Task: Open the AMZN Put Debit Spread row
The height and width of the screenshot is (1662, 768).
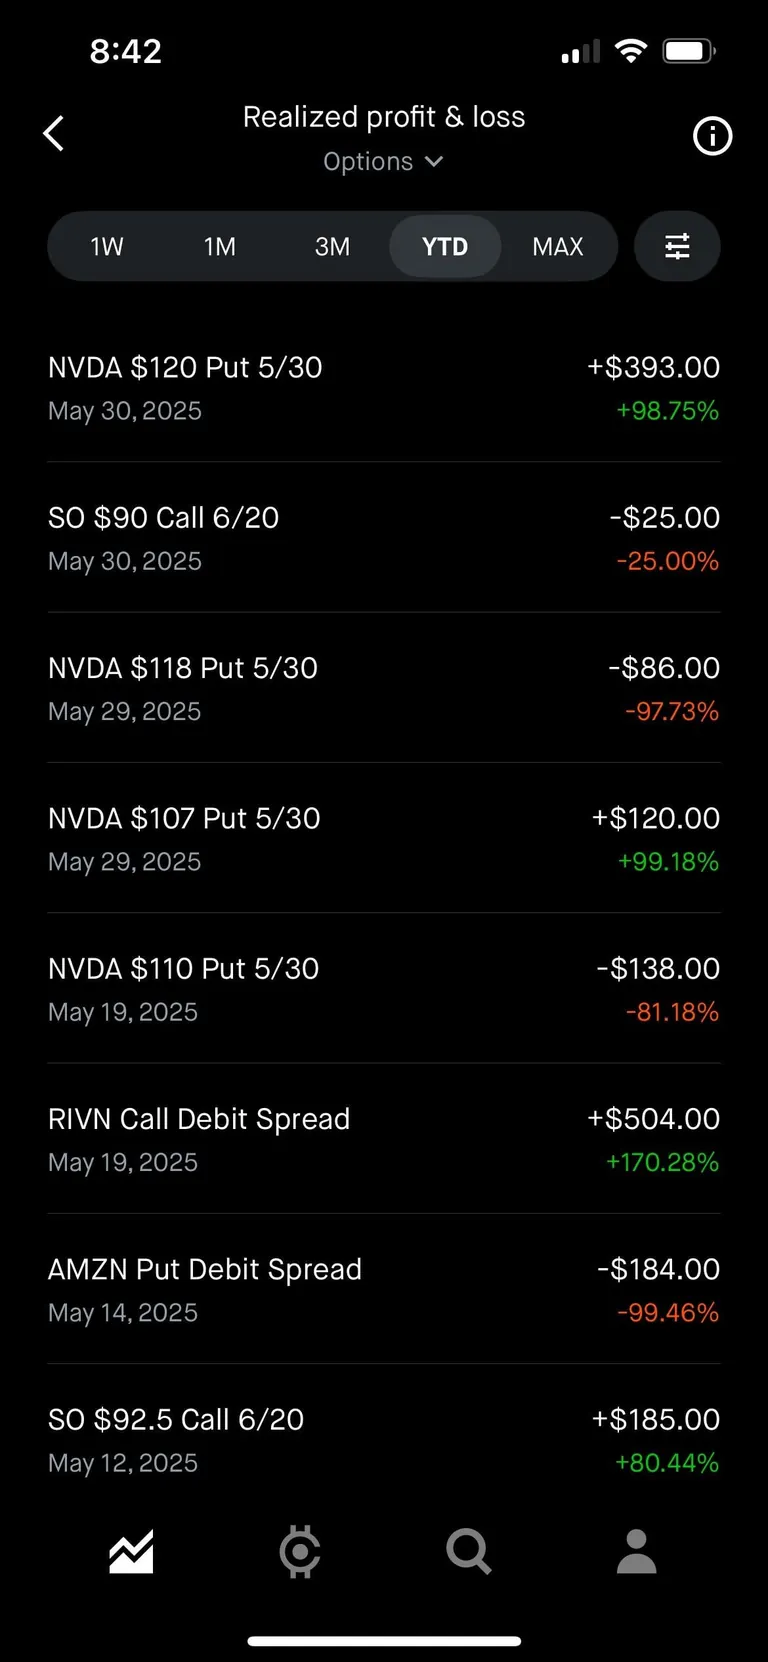Action: point(384,1289)
